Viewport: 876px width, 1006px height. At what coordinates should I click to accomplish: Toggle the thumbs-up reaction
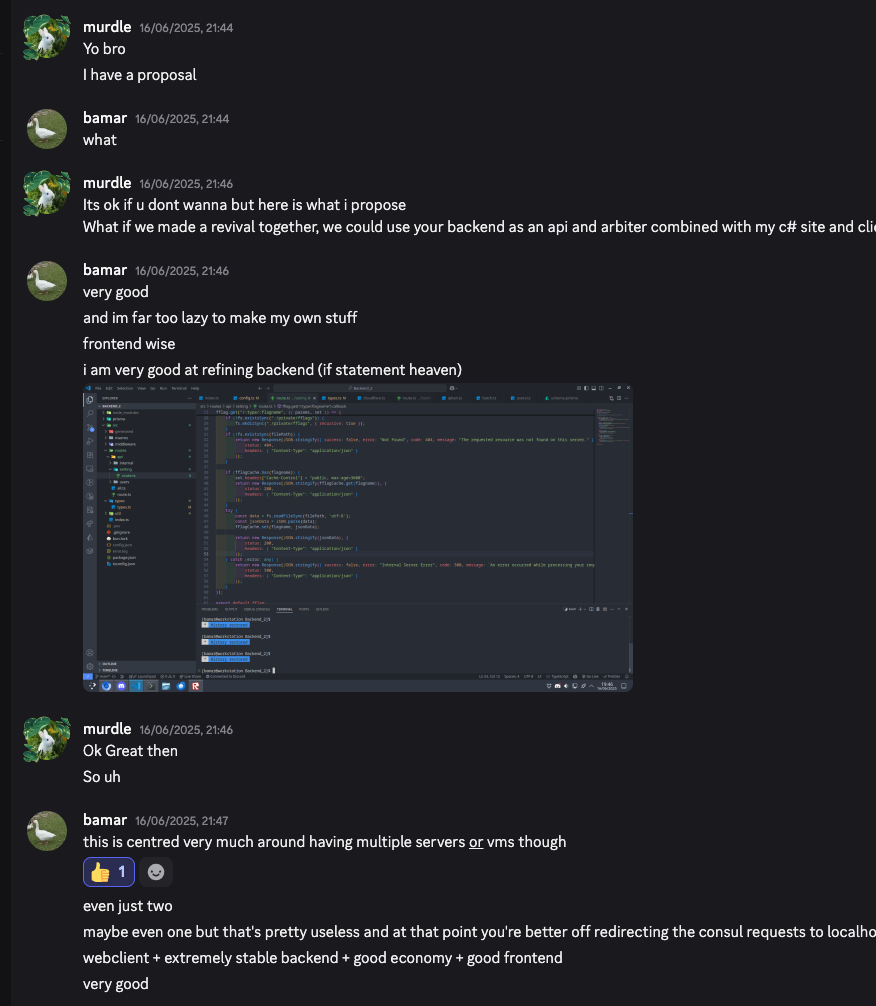pyautogui.click(x=110, y=872)
